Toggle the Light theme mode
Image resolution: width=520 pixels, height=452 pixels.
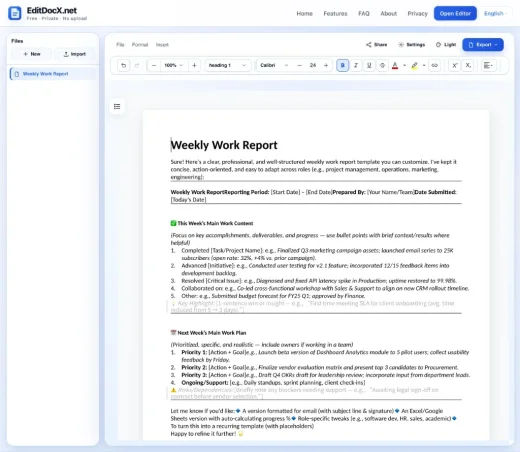click(x=446, y=45)
